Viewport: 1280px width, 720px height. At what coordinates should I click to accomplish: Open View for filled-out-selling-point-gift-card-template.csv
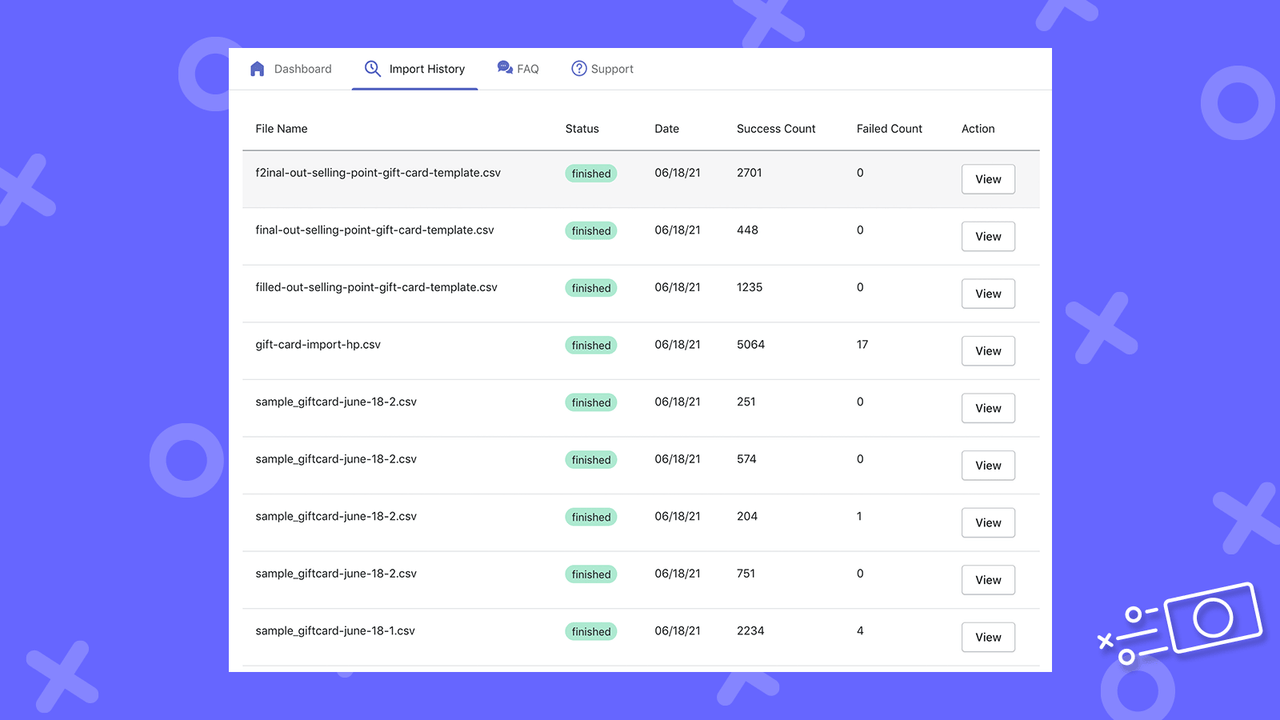pyautogui.click(x=987, y=293)
